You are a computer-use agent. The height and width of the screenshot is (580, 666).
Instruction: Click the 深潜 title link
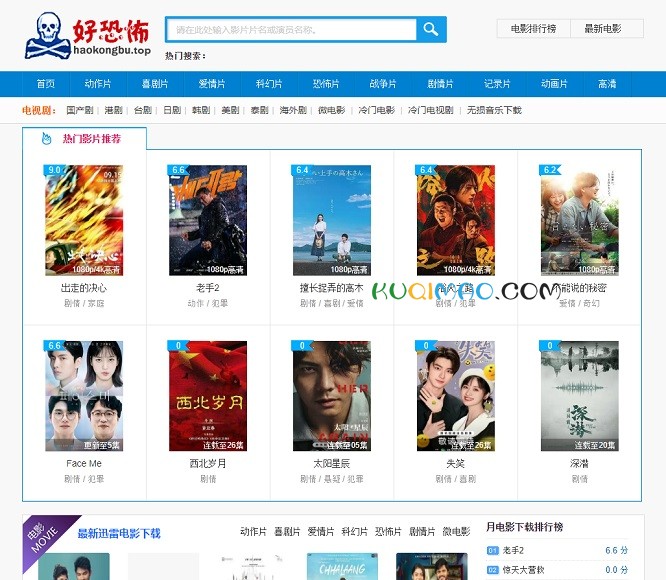coord(580,463)
